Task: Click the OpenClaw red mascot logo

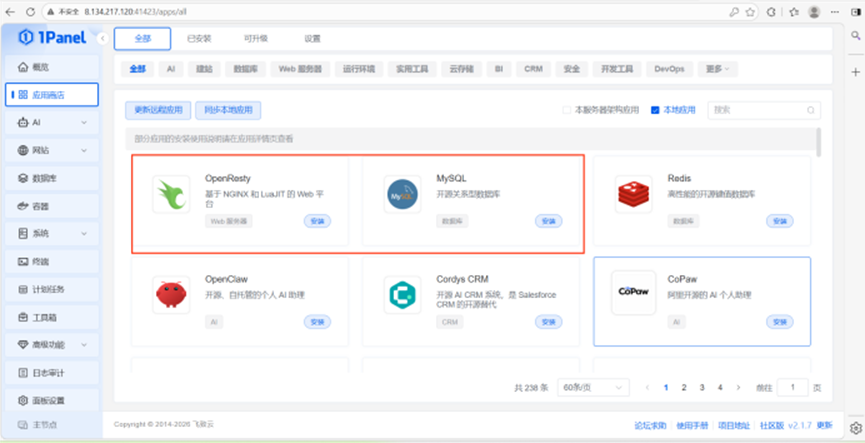Action: 171,295
